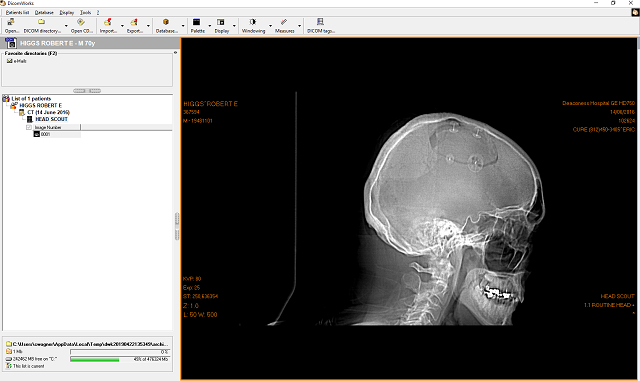Select the CT (14 June 2016) study
Viewport: 640px width, 381px height.
48,112
